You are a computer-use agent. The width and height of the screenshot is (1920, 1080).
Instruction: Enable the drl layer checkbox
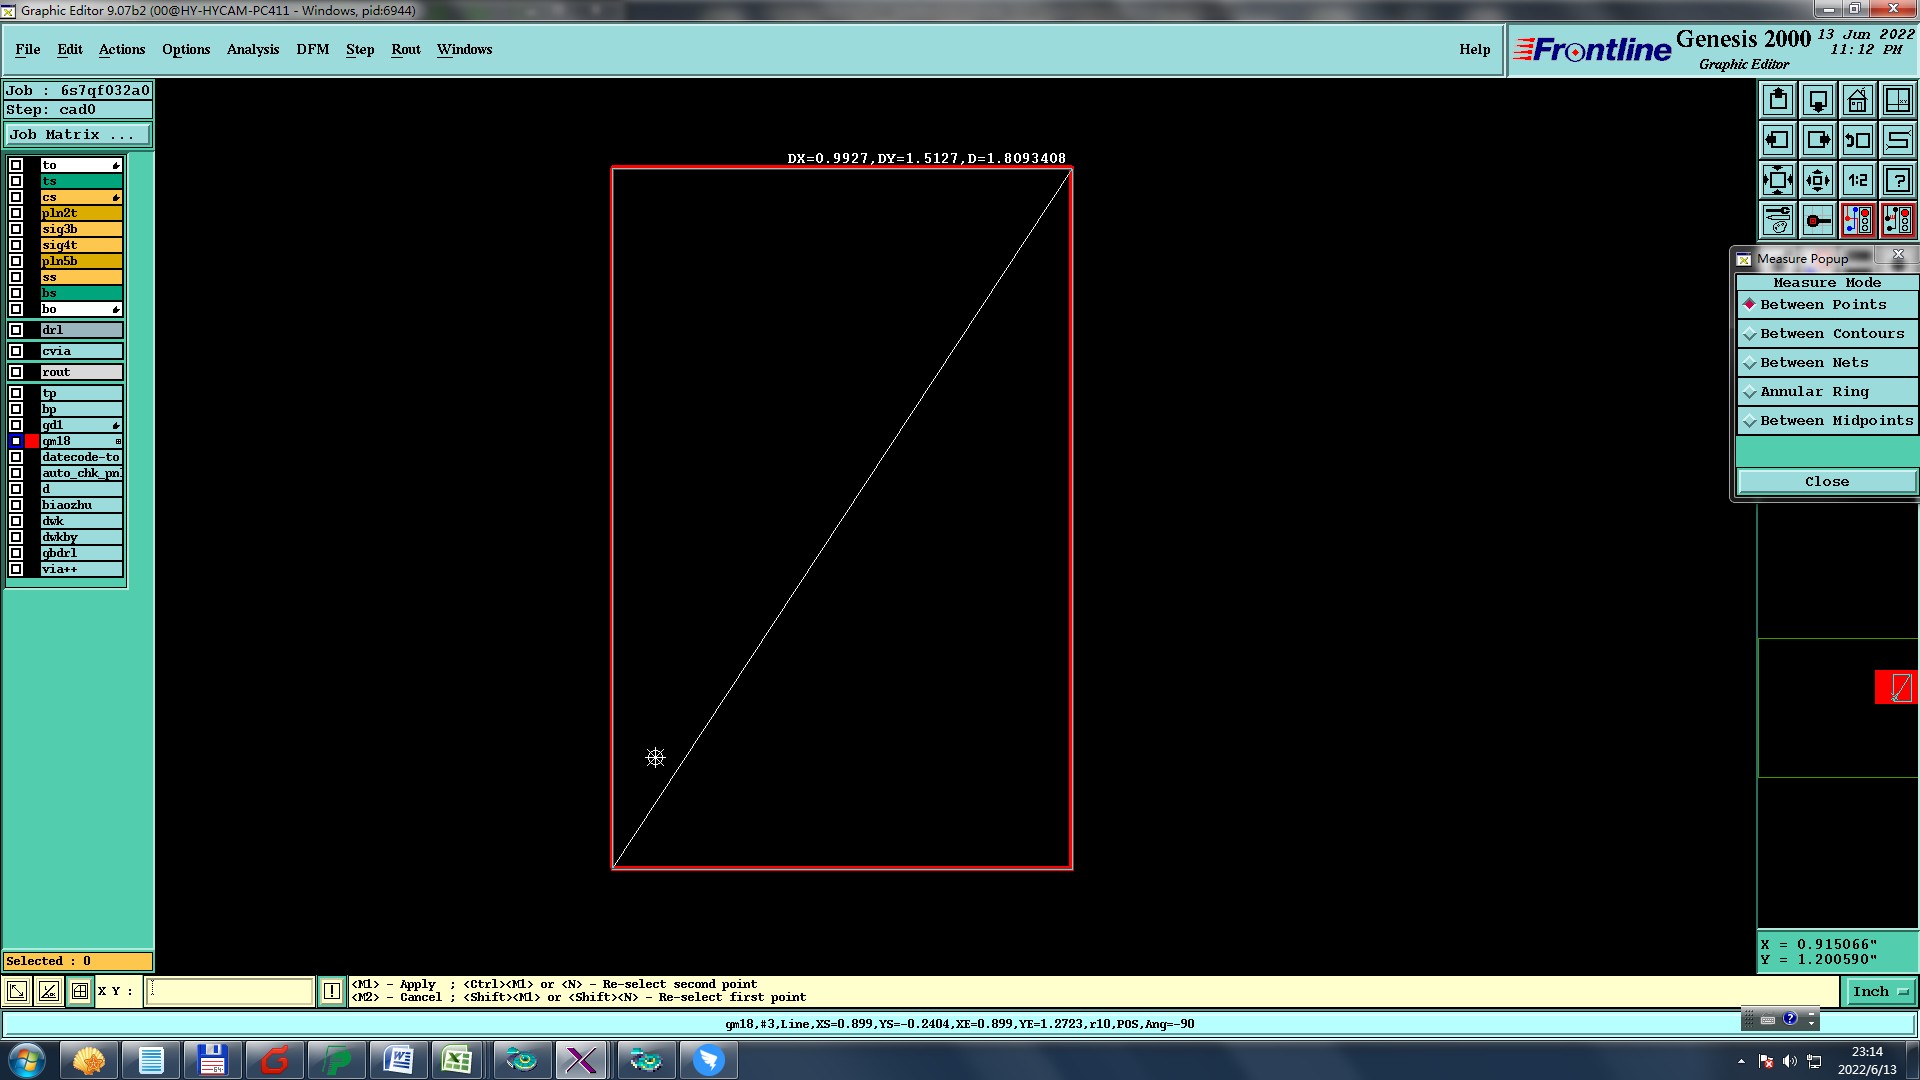pos(16,330)
